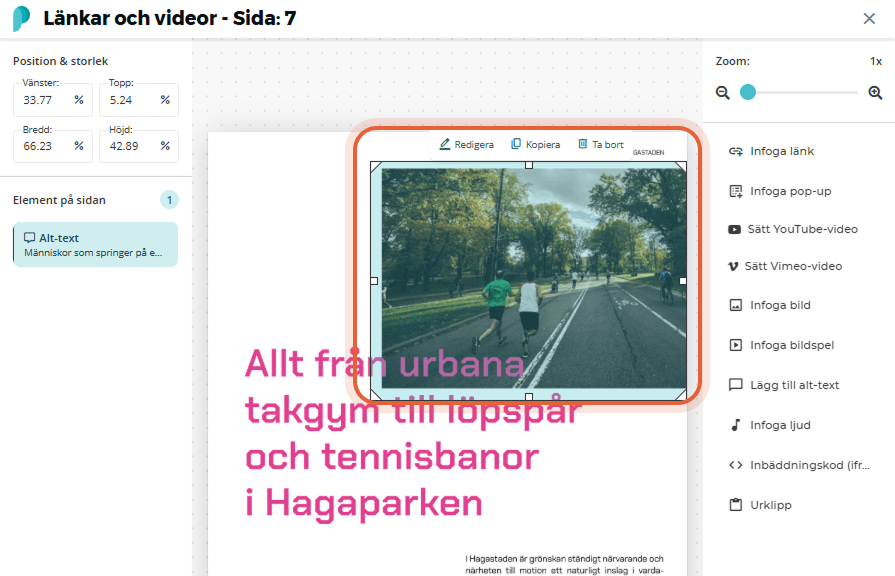Click the copy icon beside Kopiera
Viewport: 895px width, 576px height.
(516, 144)
